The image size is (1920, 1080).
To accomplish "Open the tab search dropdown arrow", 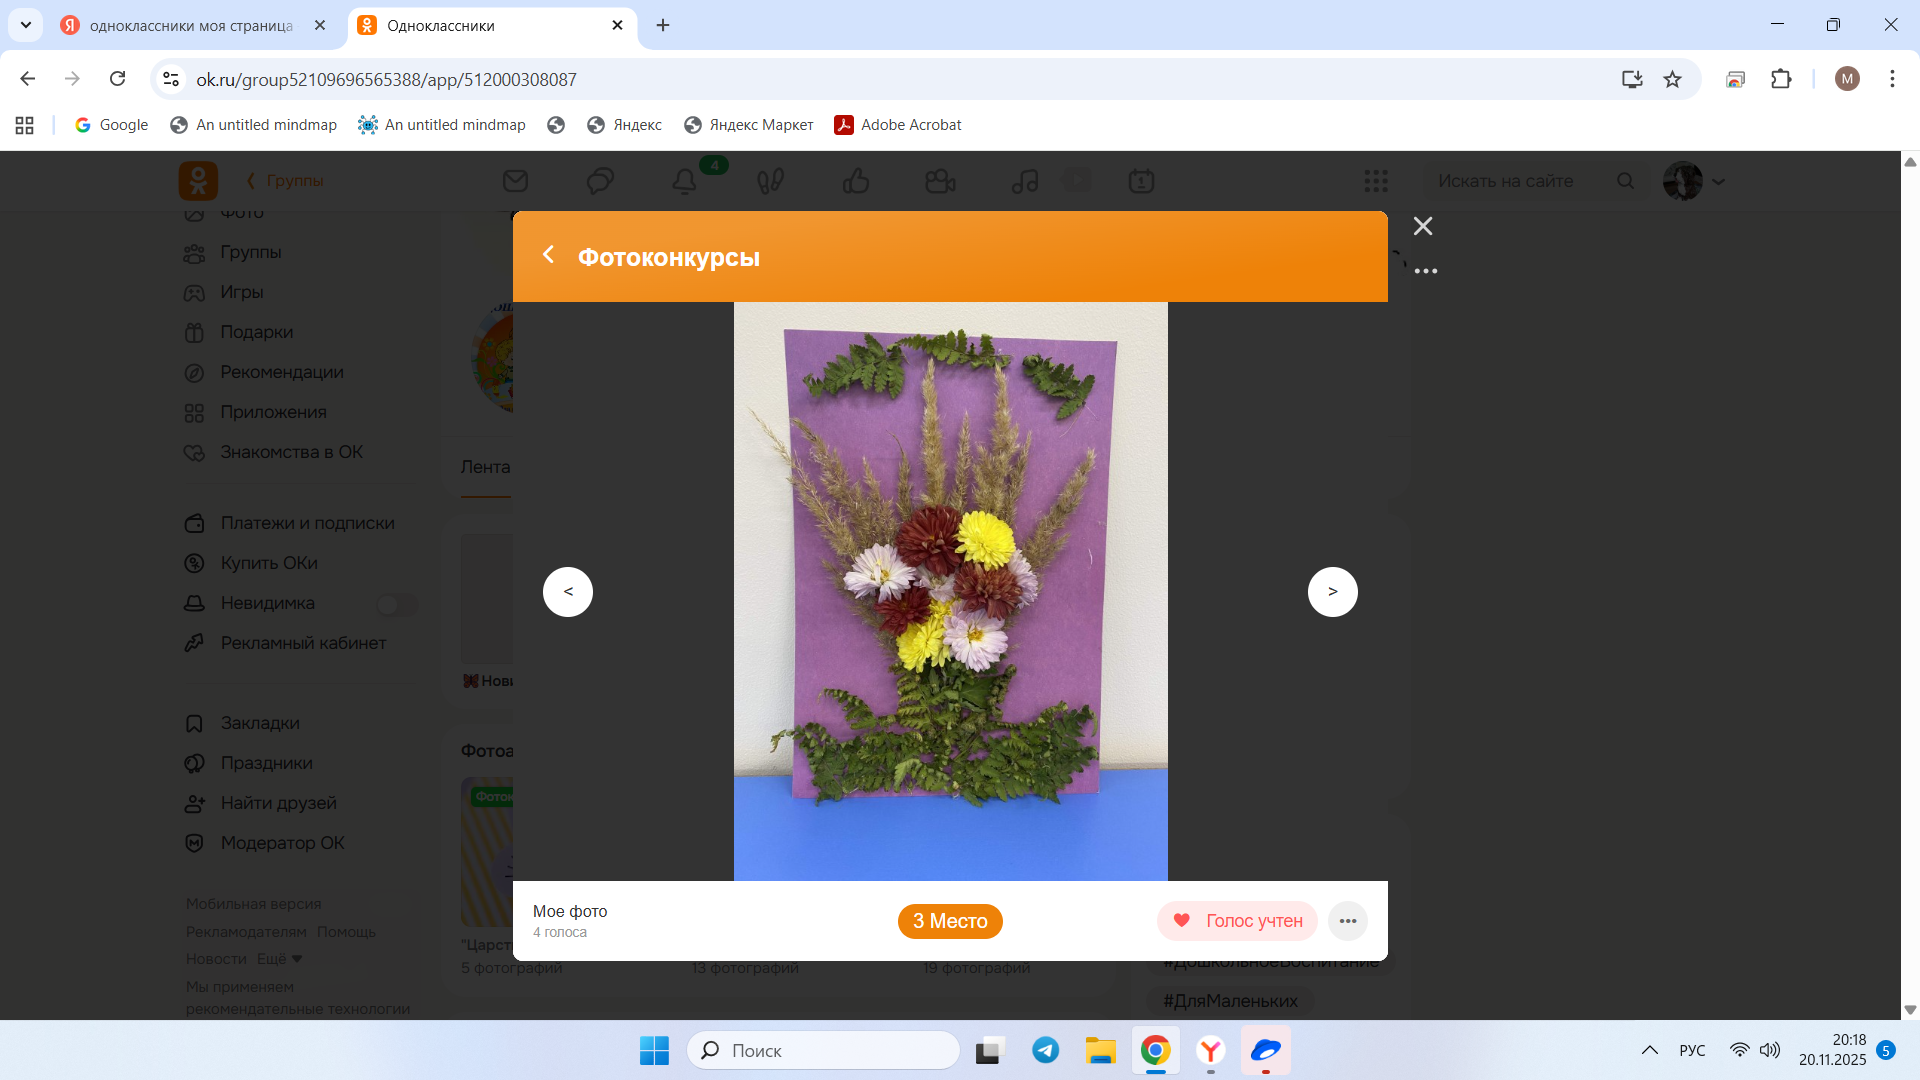I will (26, 25).
